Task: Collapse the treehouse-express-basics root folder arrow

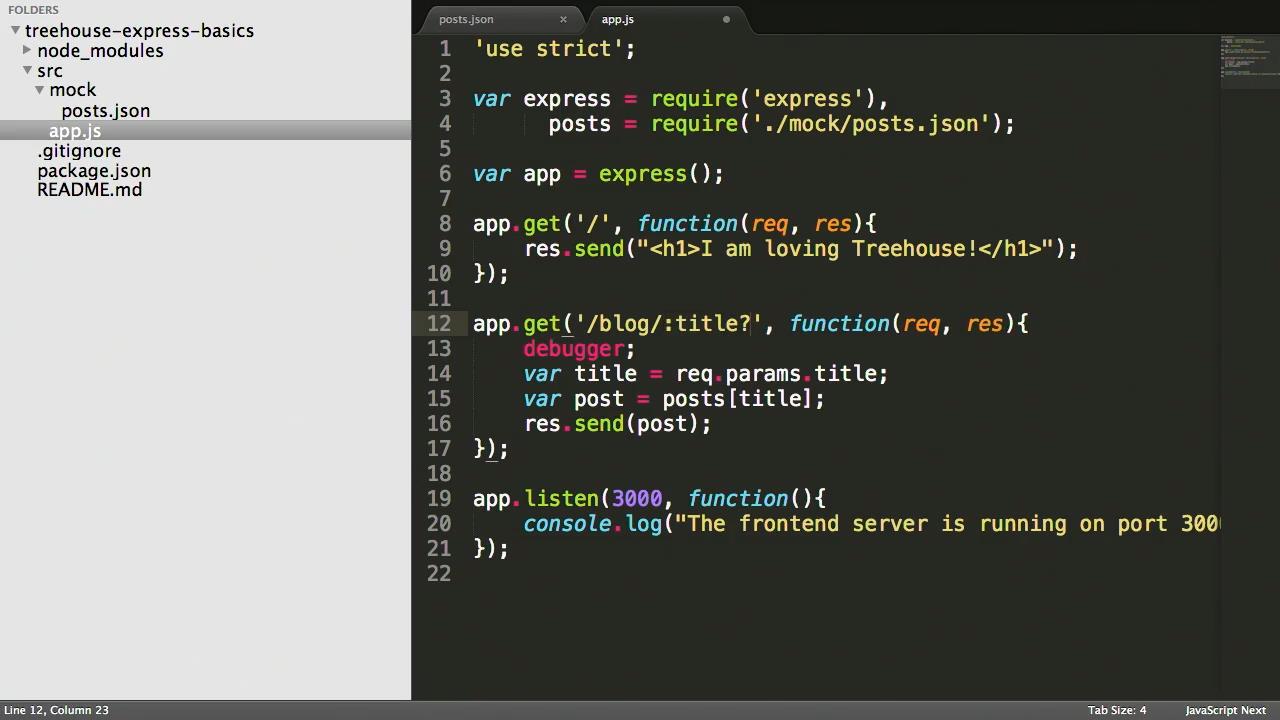Action: (x=16, y=30)
